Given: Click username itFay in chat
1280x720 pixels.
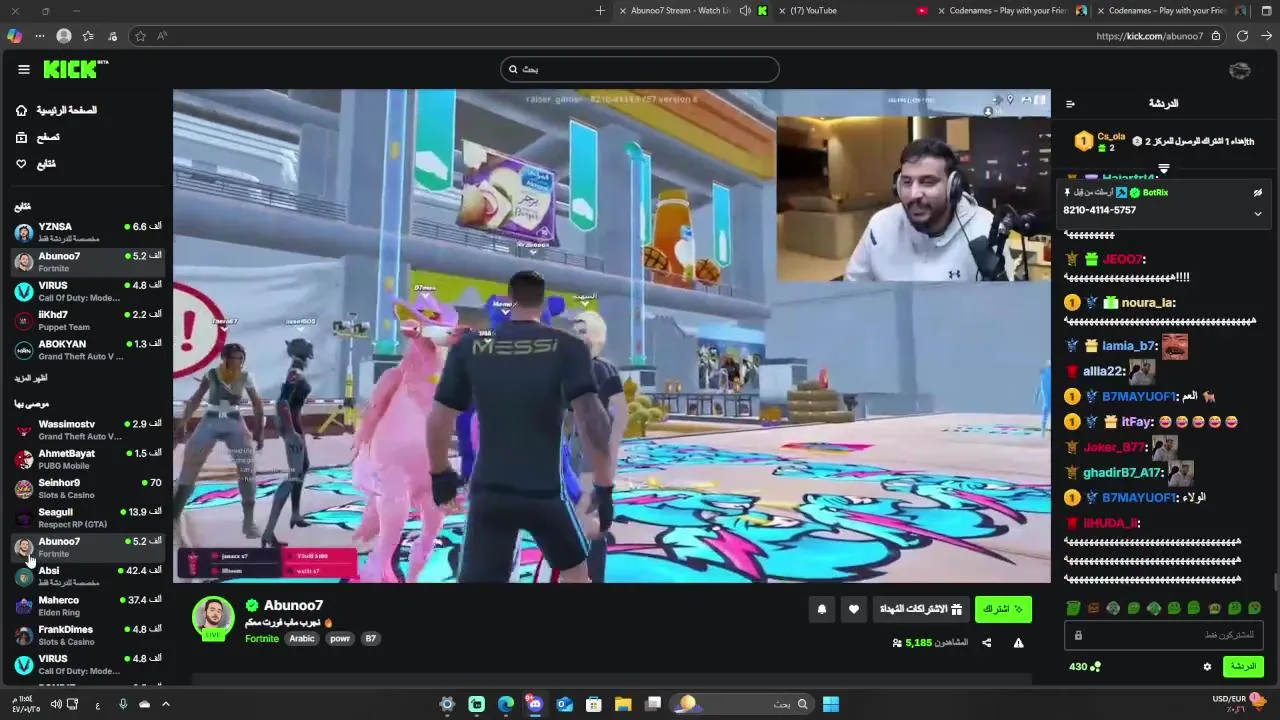Looking at the screenshot, I should click(1137, 422).
